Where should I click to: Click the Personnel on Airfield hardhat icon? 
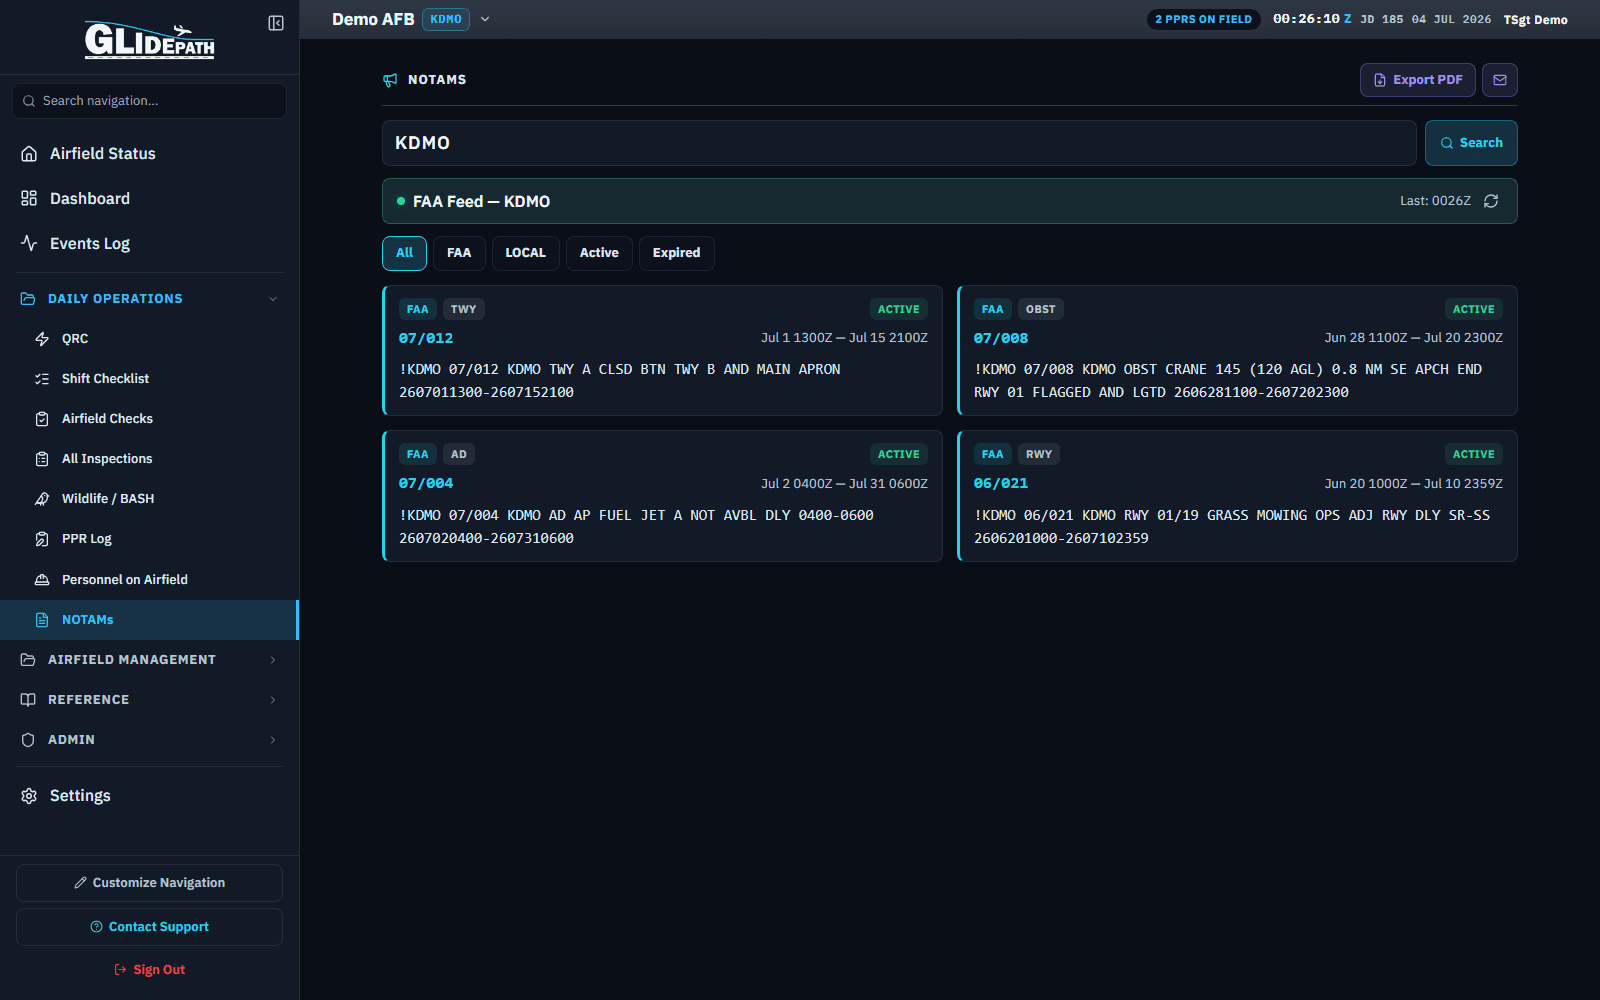coord(42,580)
